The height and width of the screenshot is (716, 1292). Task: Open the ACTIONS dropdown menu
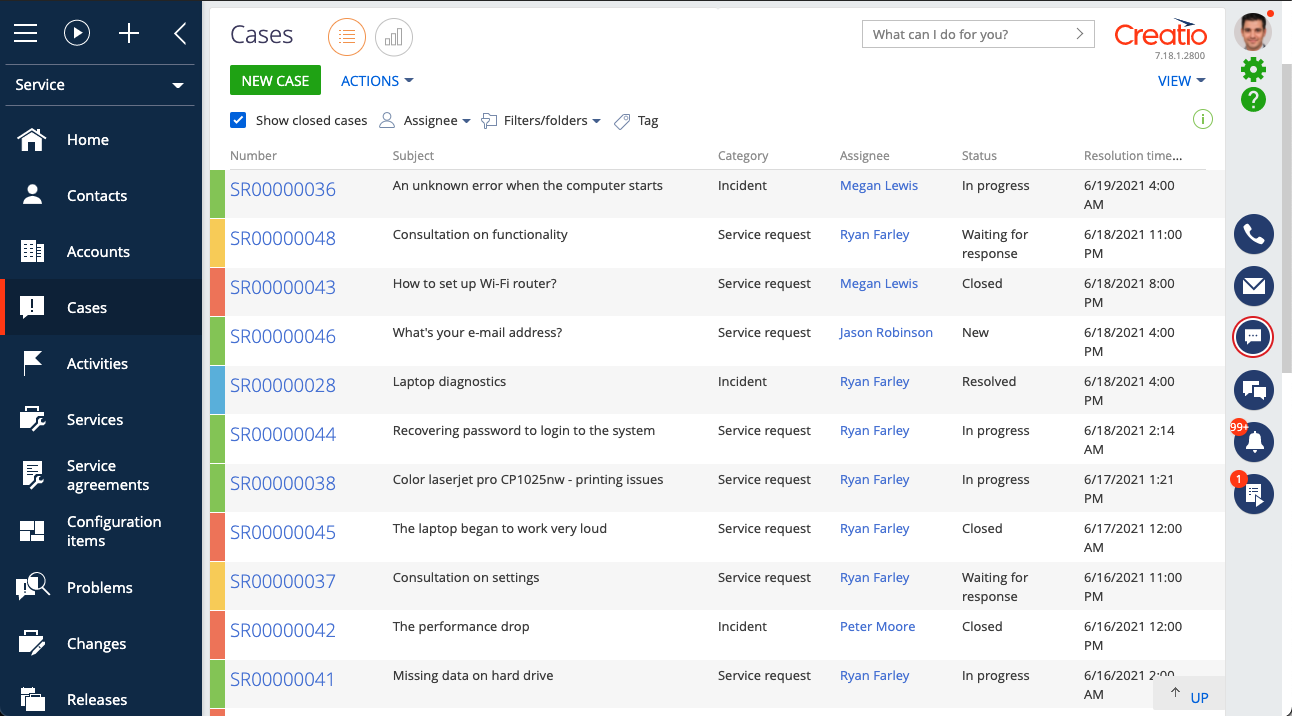(x=376, y=81)
